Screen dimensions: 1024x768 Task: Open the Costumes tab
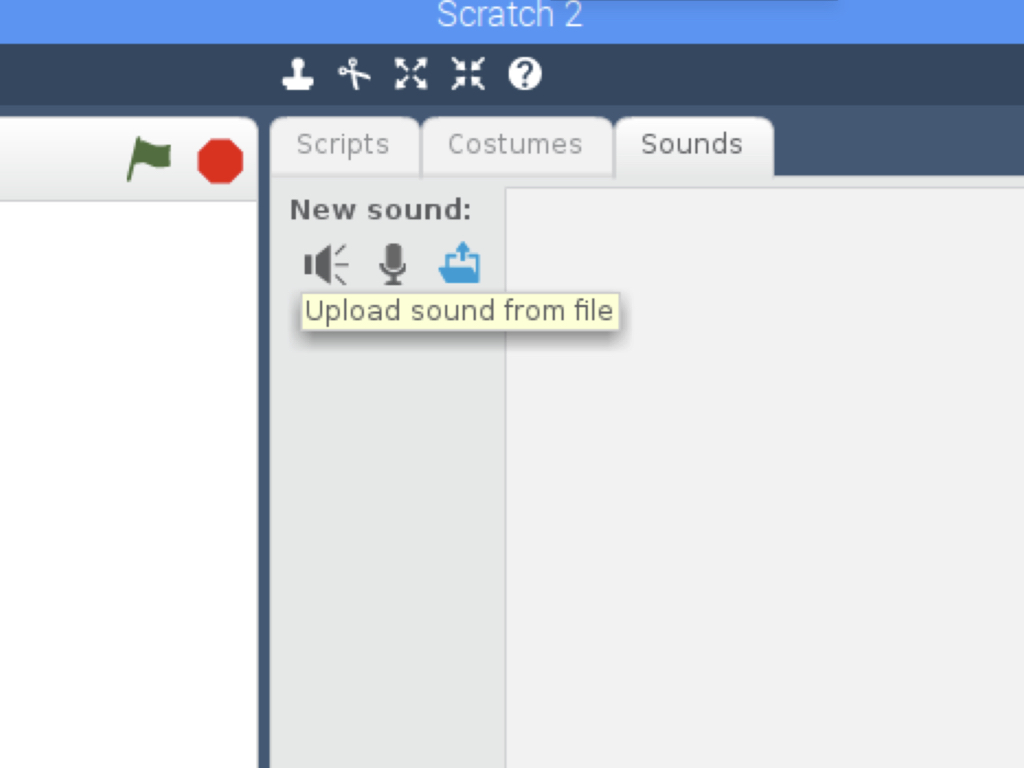click(516, 145)
